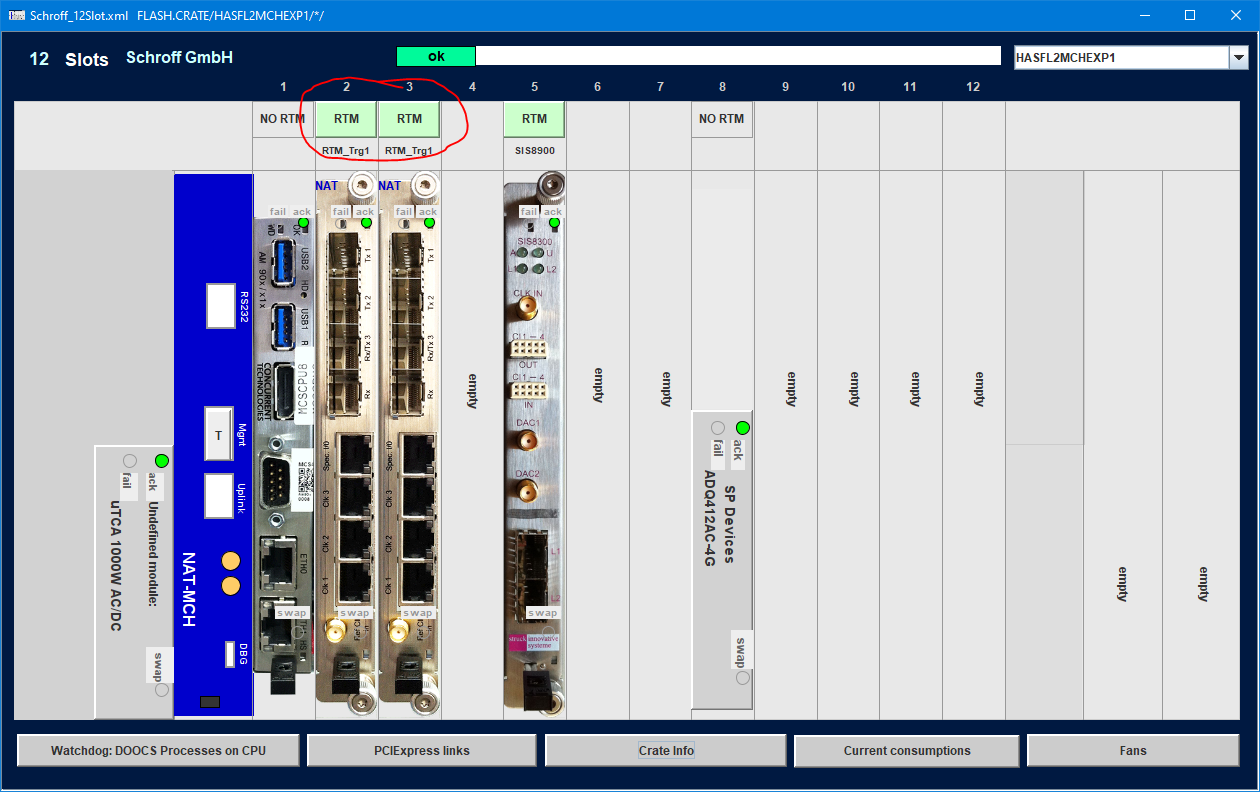The image size is (1260, 792).
Task: Click the ADQ412AC-4G module label
Action: (710, 518)
